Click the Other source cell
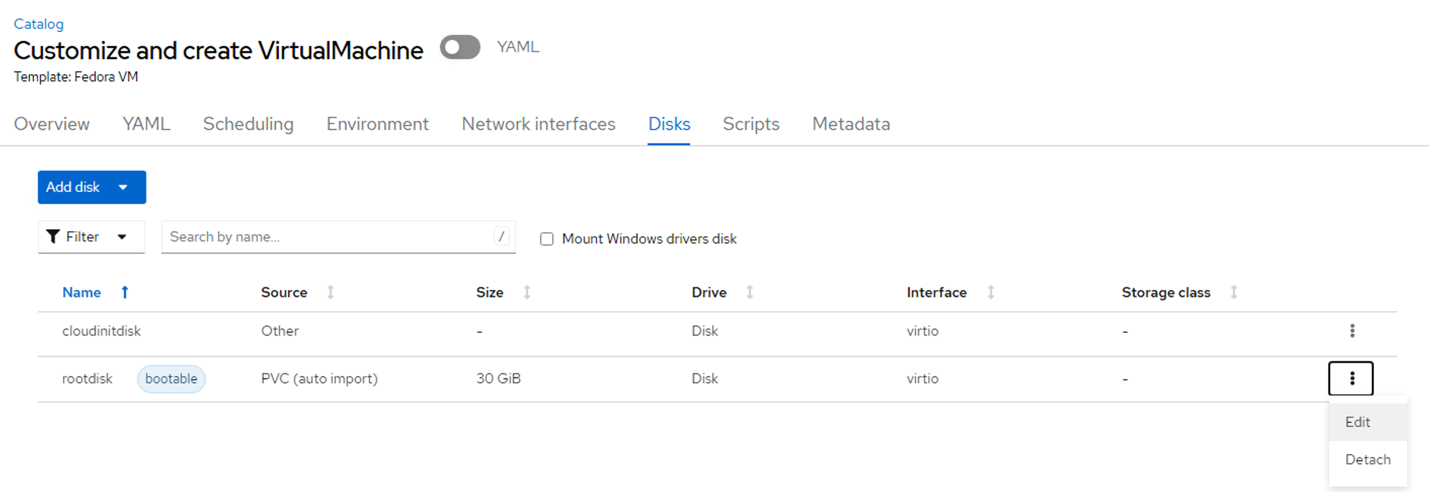 pos(280,331)
